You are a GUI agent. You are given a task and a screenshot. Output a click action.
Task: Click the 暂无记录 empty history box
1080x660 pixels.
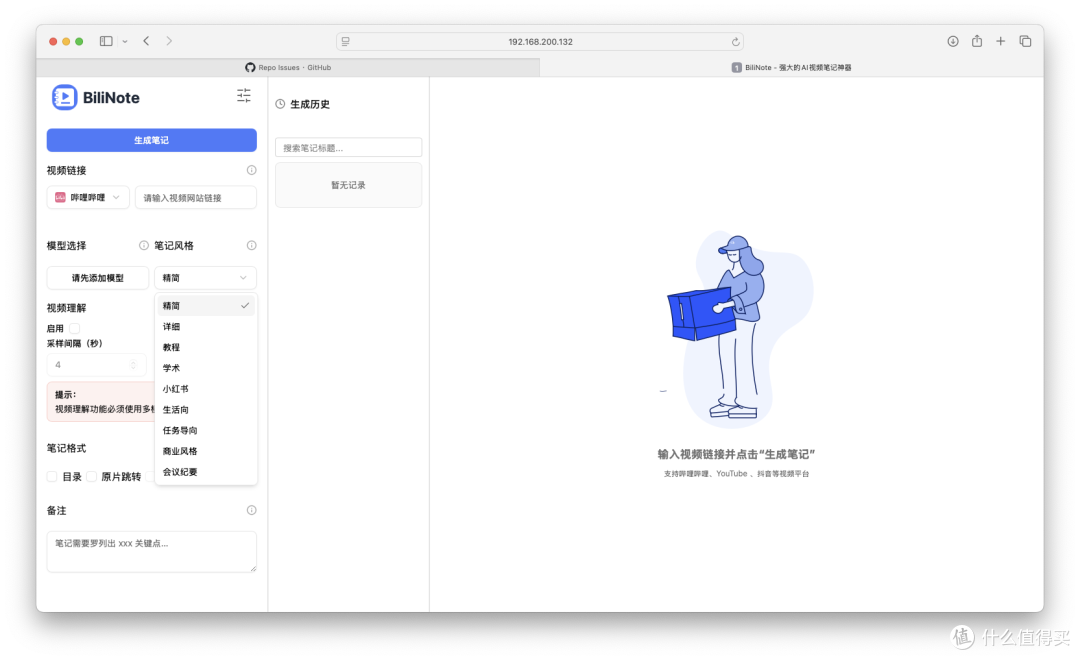pyautogui.click(x=349, y=185)
